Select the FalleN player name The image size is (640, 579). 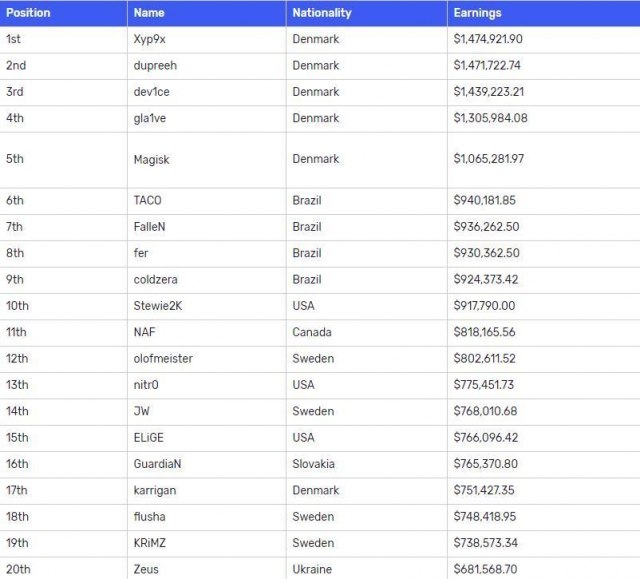pos(149,227)
